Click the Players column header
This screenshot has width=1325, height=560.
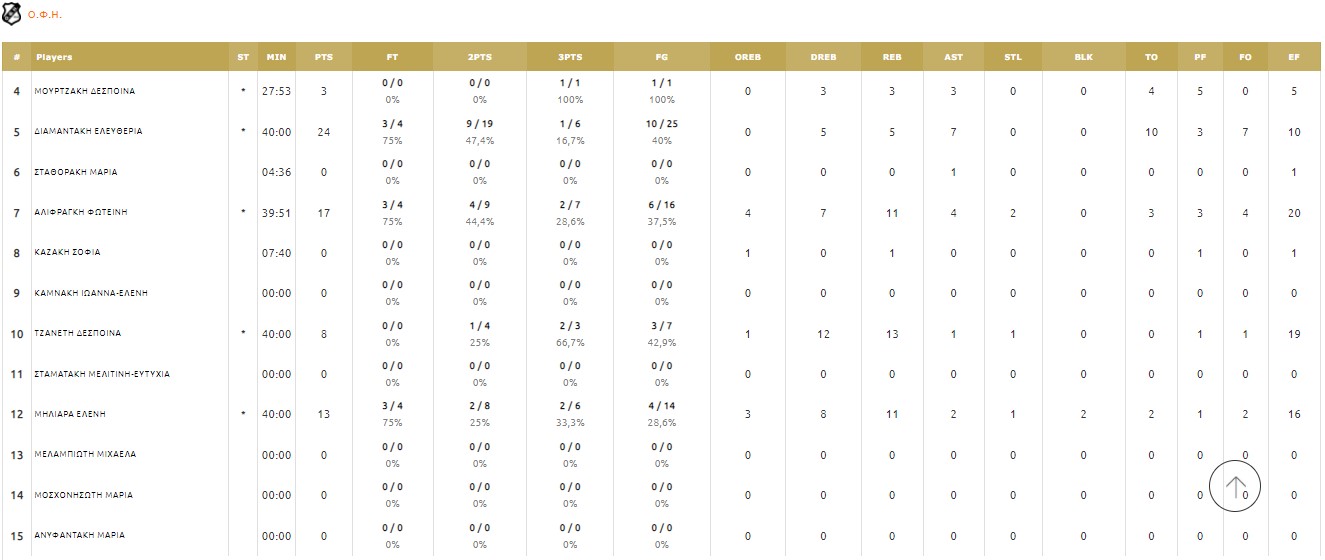54,57
